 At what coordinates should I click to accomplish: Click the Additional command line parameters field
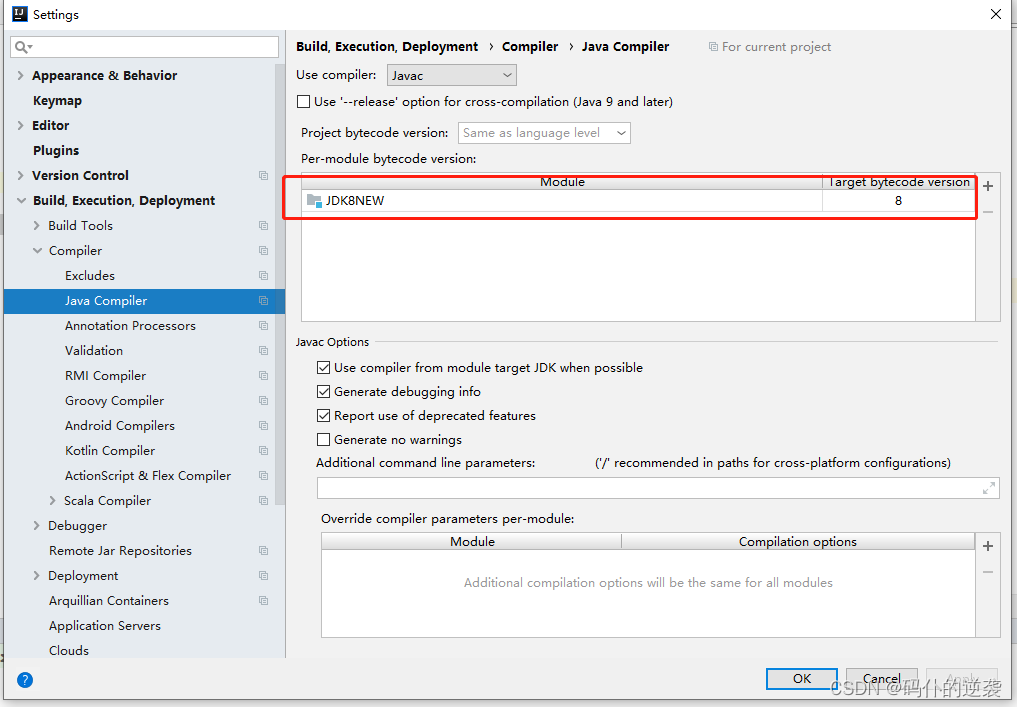tap(658, 488)
